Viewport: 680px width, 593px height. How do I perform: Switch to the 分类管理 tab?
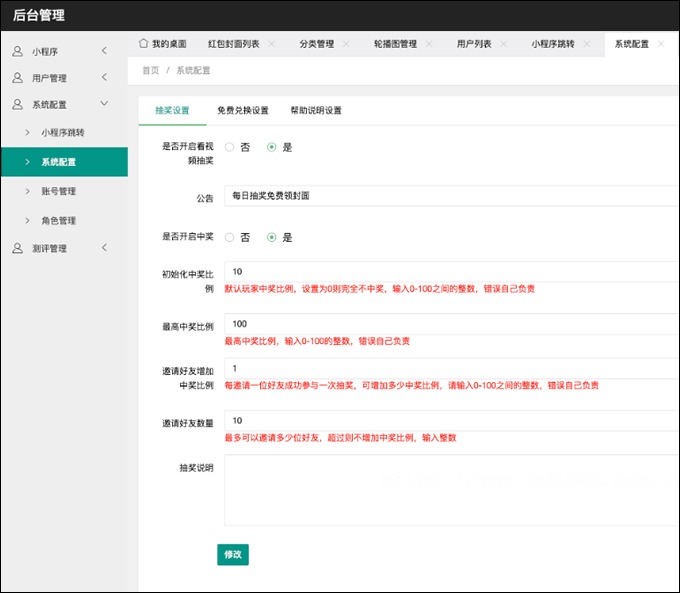coord(317,44)
